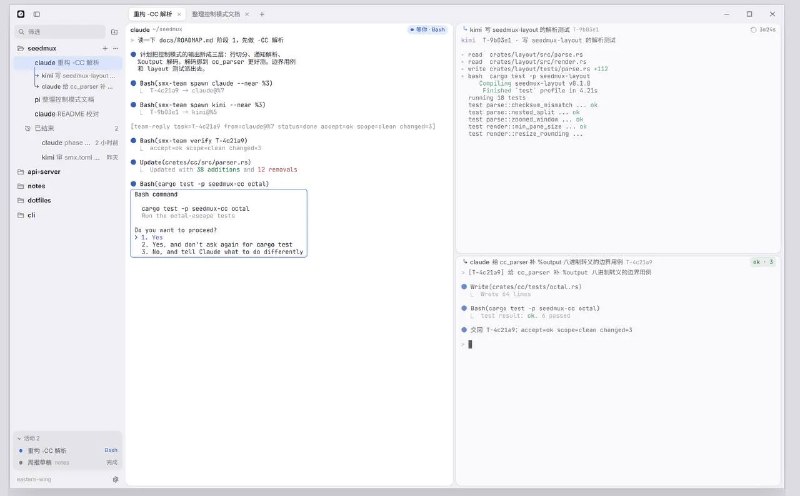Click Bash(smx-team spawn kimi --near %3) line

tap(202, 105)
